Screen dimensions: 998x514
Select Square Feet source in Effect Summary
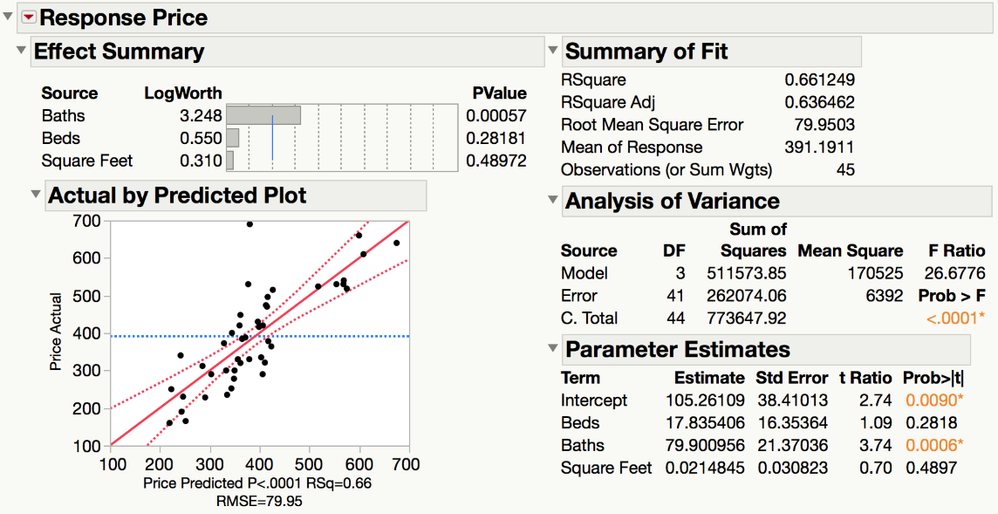pos(87,160)
